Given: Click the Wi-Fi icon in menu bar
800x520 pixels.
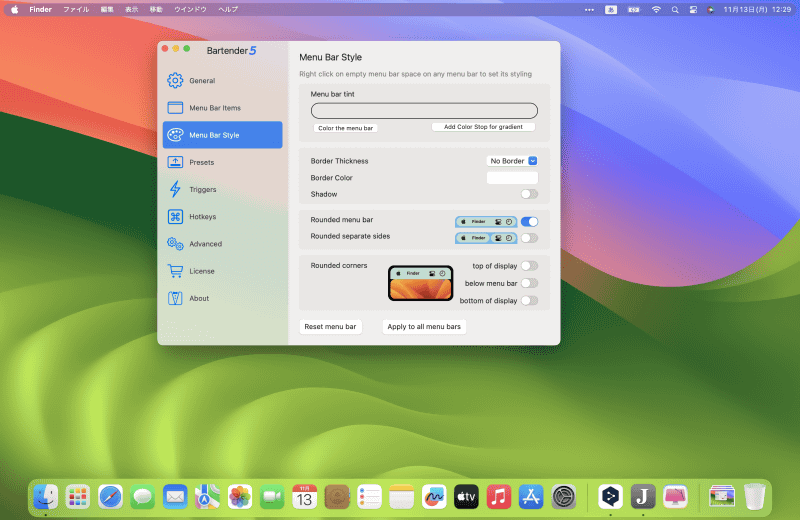Looking at the screenshot, I should coord(656,10).
